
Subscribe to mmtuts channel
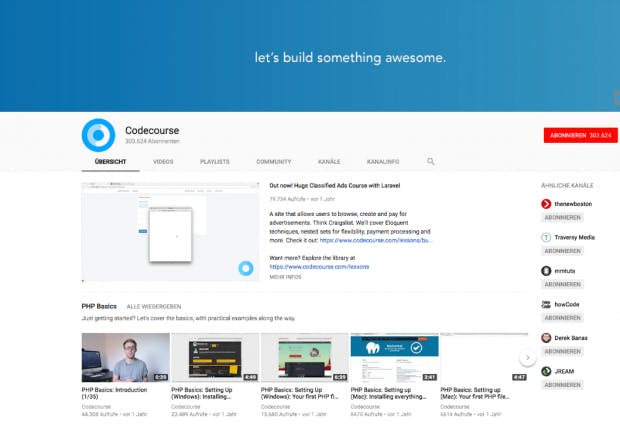pyautogui.click(x=562, y=284)
